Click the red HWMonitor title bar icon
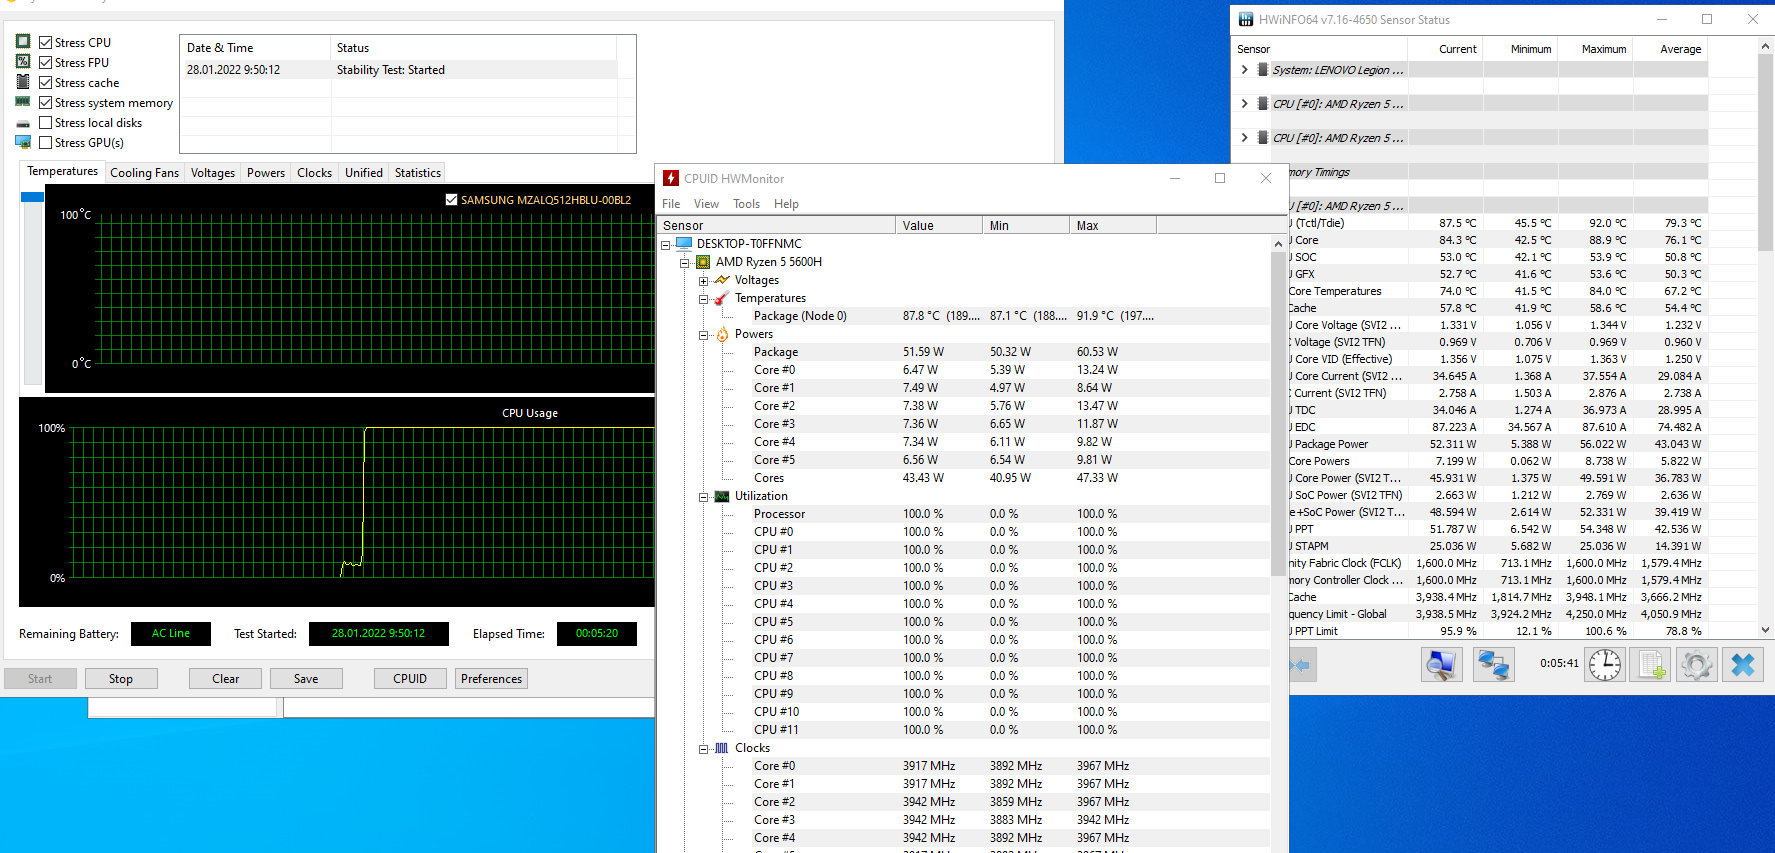This screenshot has height=853, width=1775. pos(671,178)
